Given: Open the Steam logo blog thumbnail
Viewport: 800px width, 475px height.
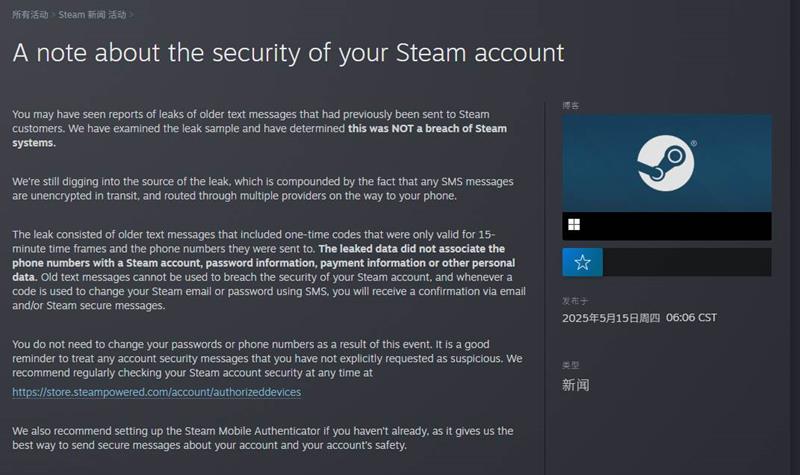Looking at the screenshot, I should 666,162.
